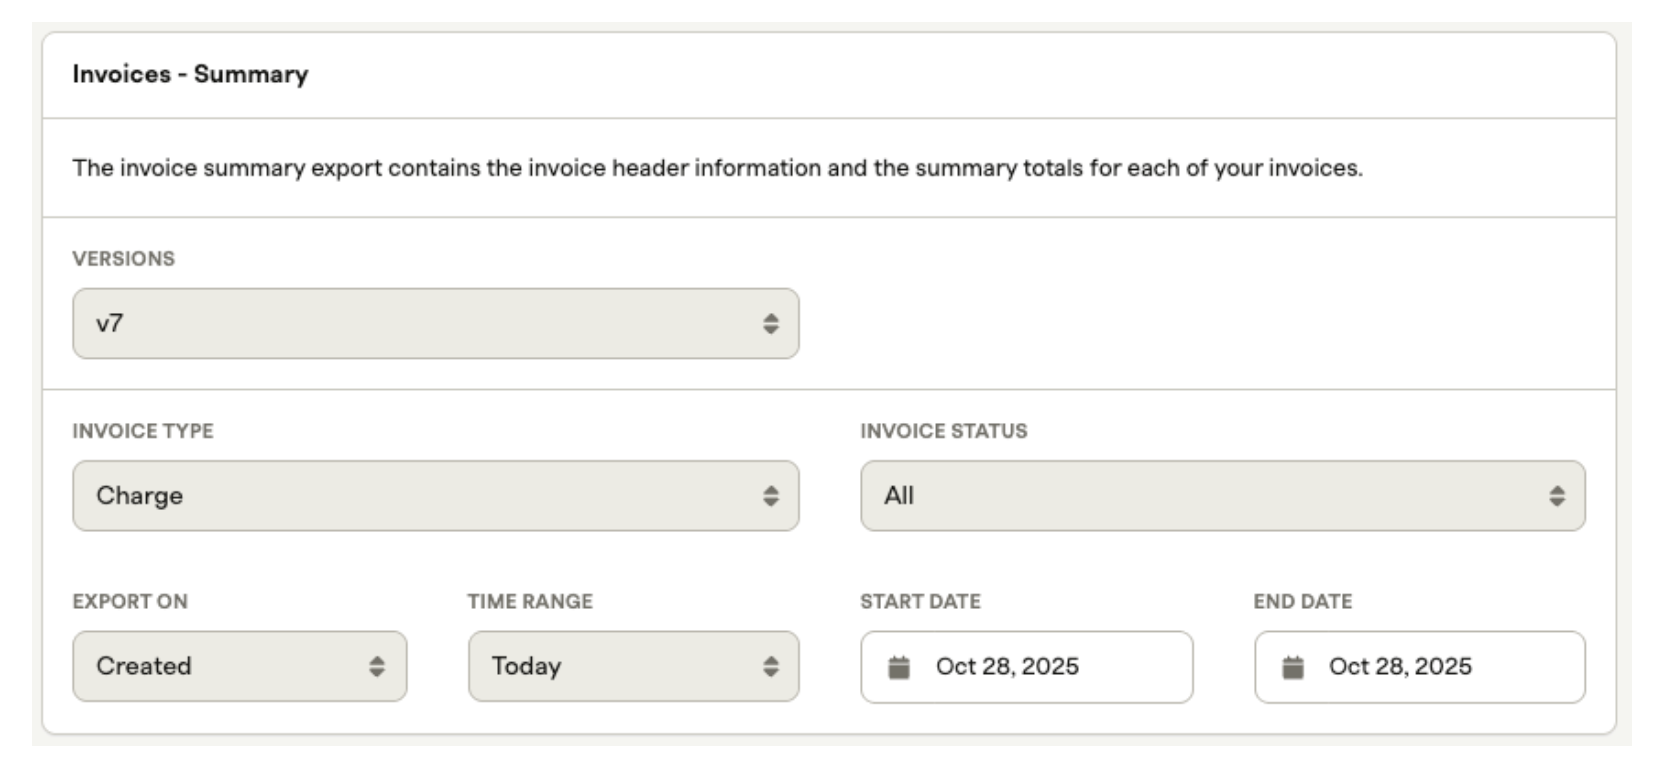Click the up-down arrows on Time Range selector
This screenshot has width=1668, height=780.
pyautogui.click(x=770, y=667)
